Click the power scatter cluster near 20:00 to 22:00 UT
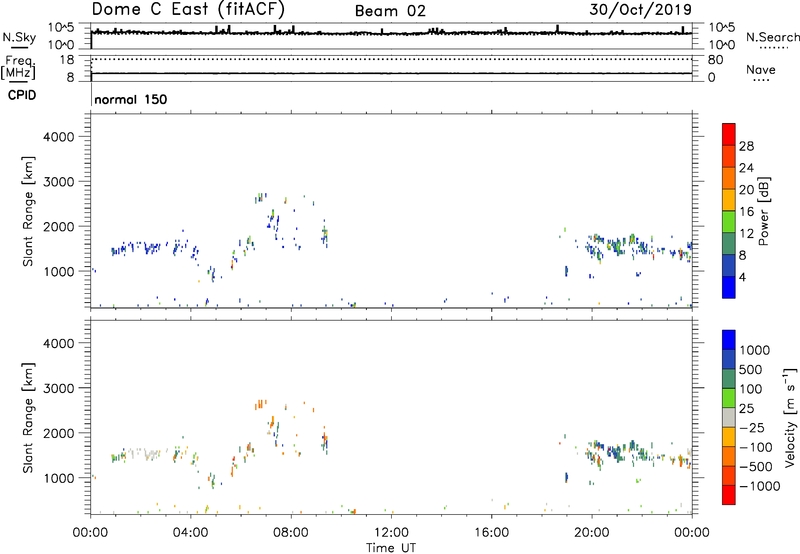The height and width of the screenshot is (554, 800). [620, 246]
